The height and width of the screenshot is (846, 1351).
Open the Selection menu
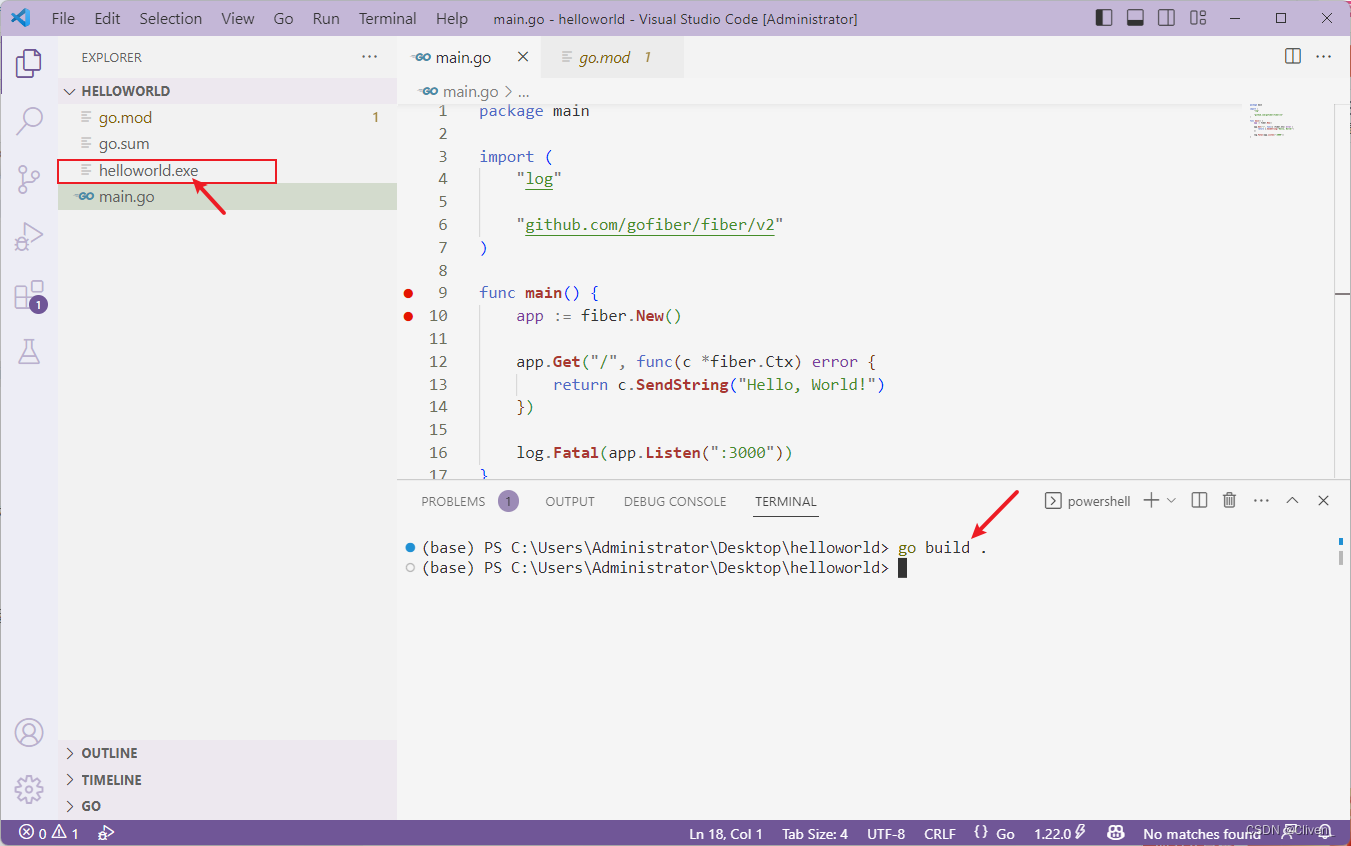click(x=170, y=18)
